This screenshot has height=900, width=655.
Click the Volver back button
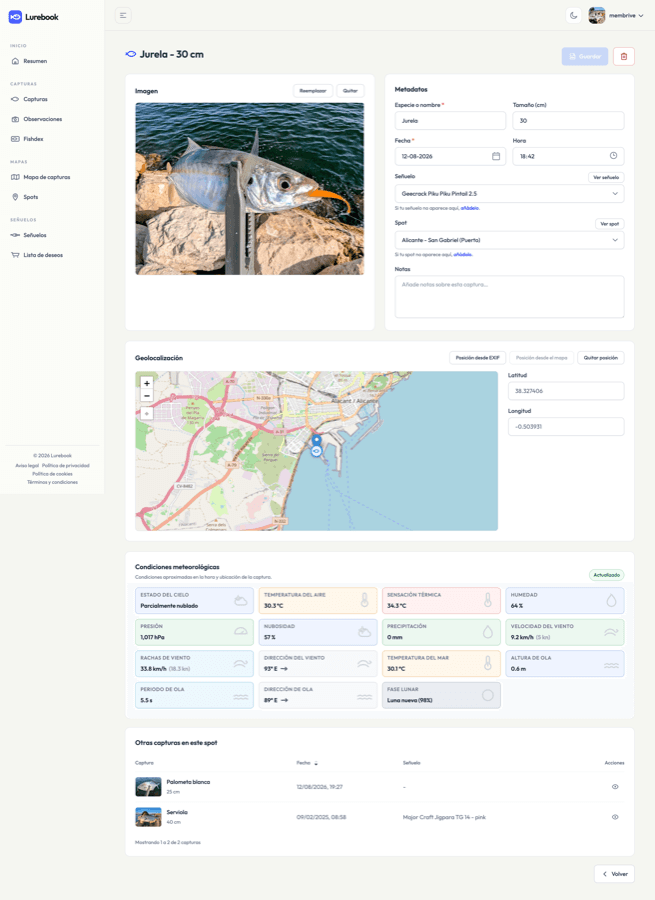(x=614, y=874)
